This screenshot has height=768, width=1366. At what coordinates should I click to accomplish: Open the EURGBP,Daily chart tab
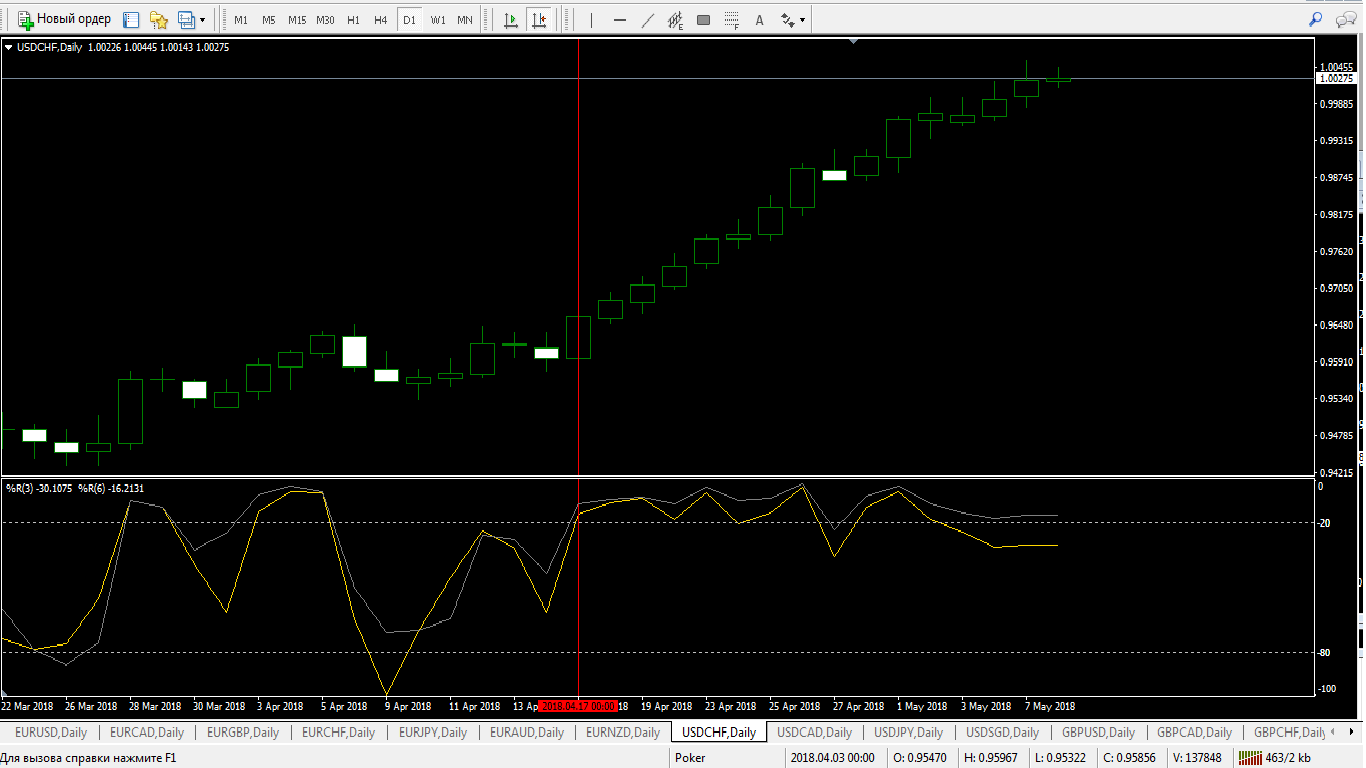tap(243, 732)
